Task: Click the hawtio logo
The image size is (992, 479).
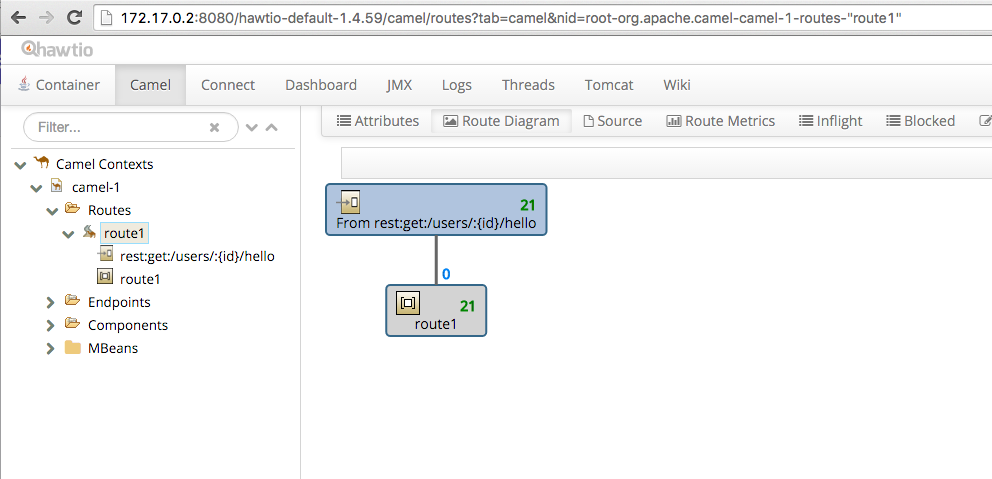Action: point(57,49)
